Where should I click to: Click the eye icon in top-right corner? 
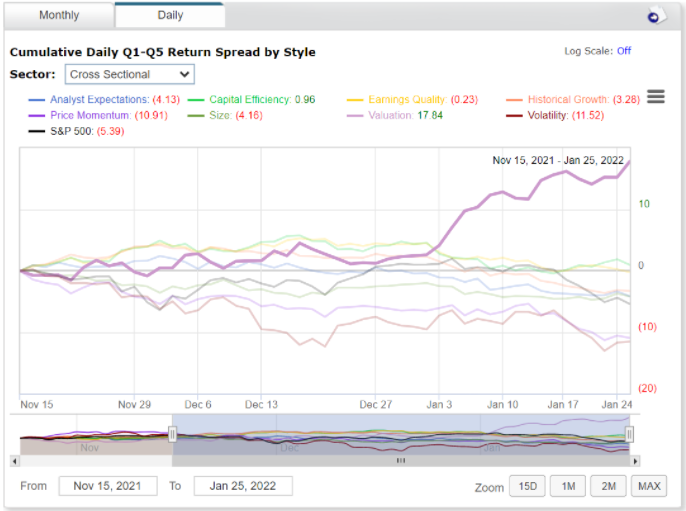(655, 16)
